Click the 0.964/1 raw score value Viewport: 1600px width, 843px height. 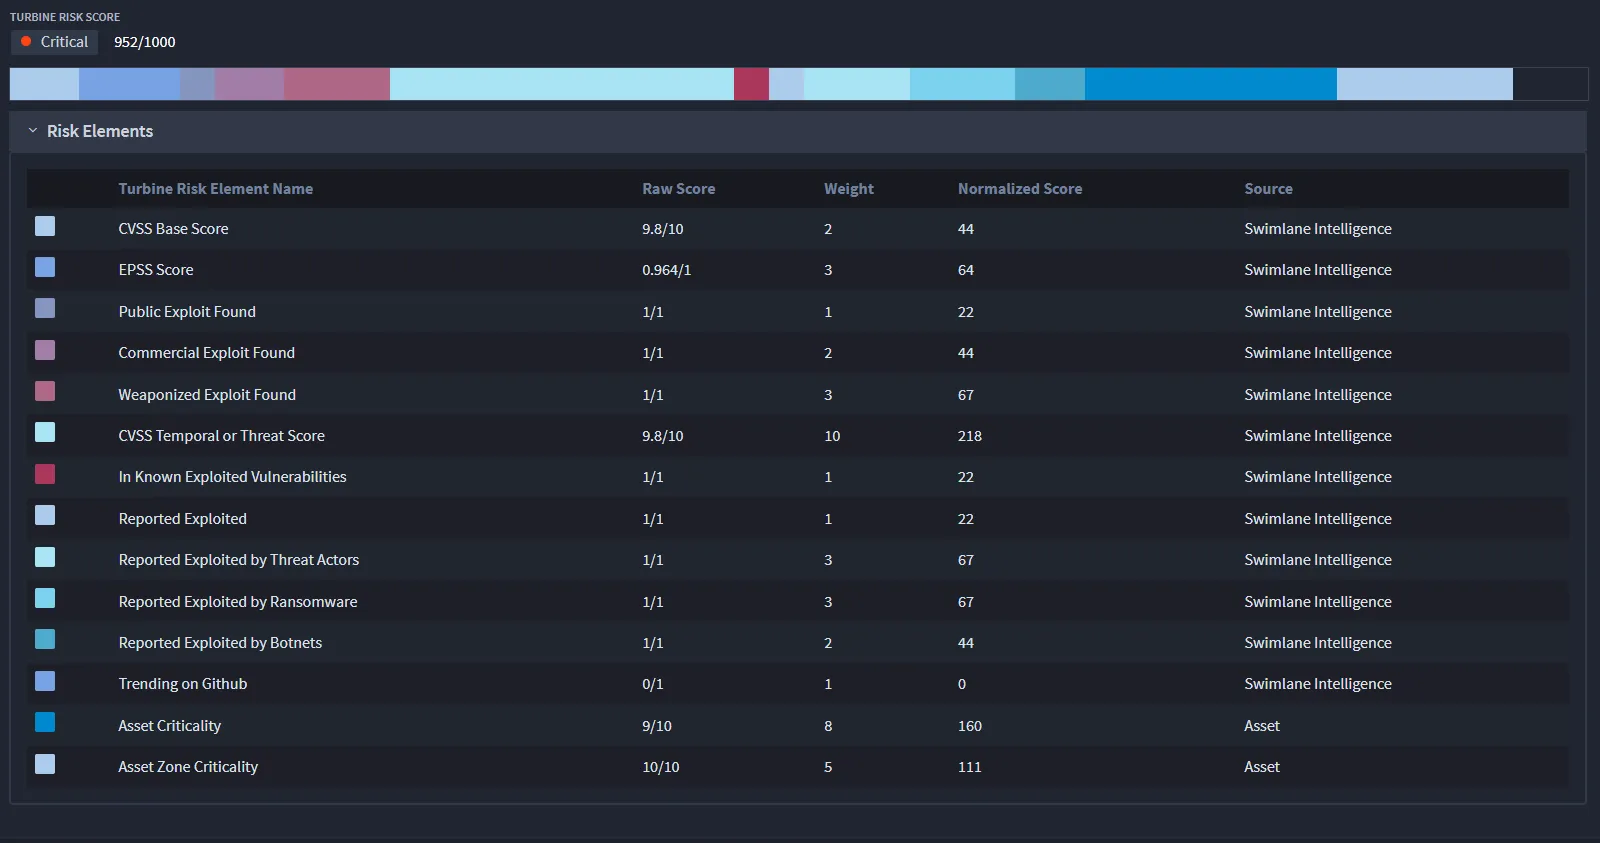point(667,270)
